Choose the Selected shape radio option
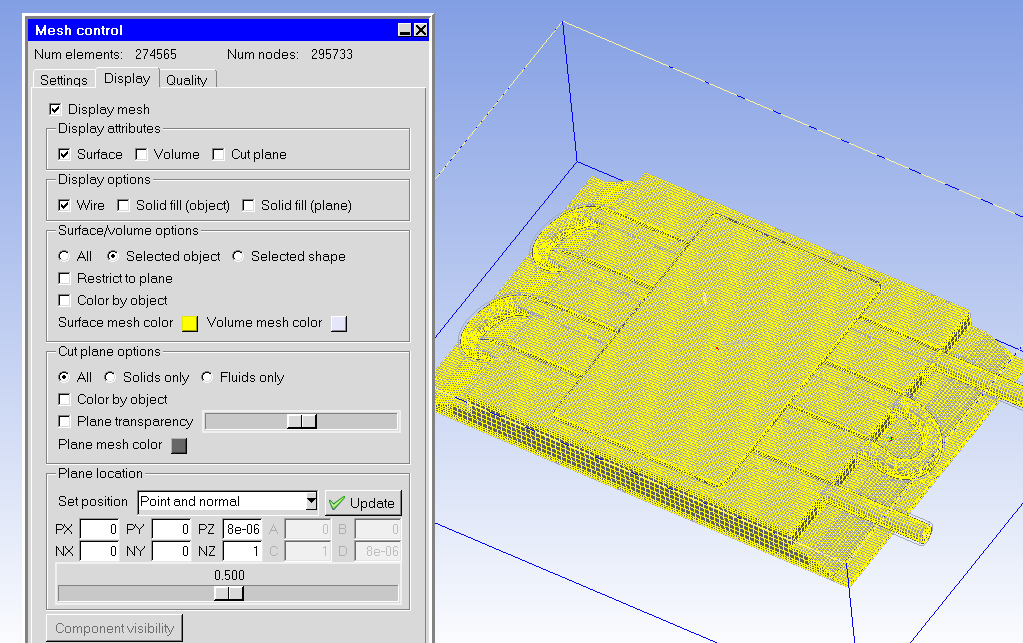 (238, 256)
